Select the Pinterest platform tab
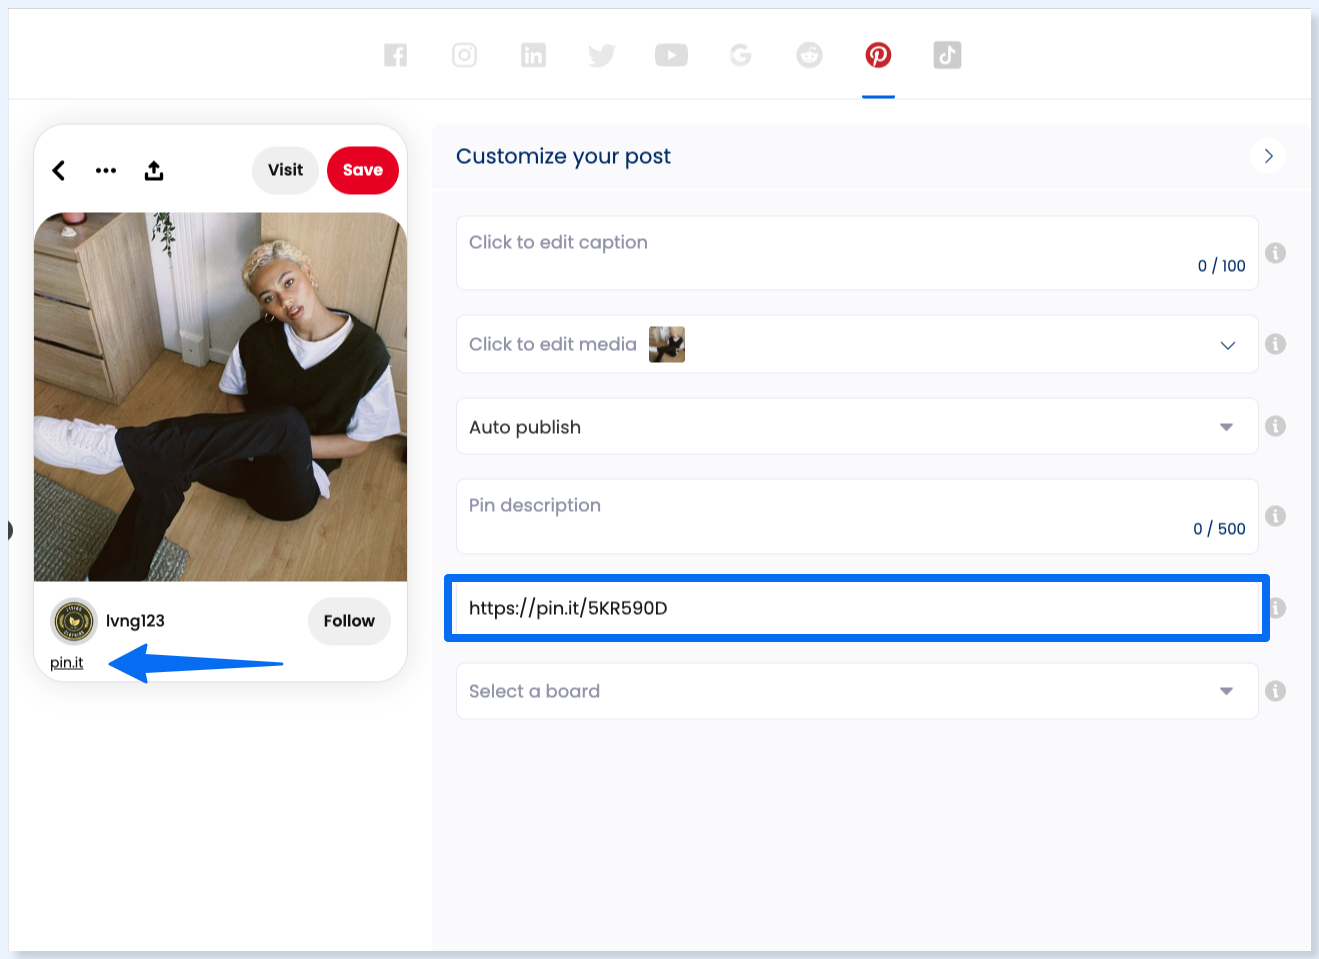This screenshot has height=959, width=1319. point(878,55)
